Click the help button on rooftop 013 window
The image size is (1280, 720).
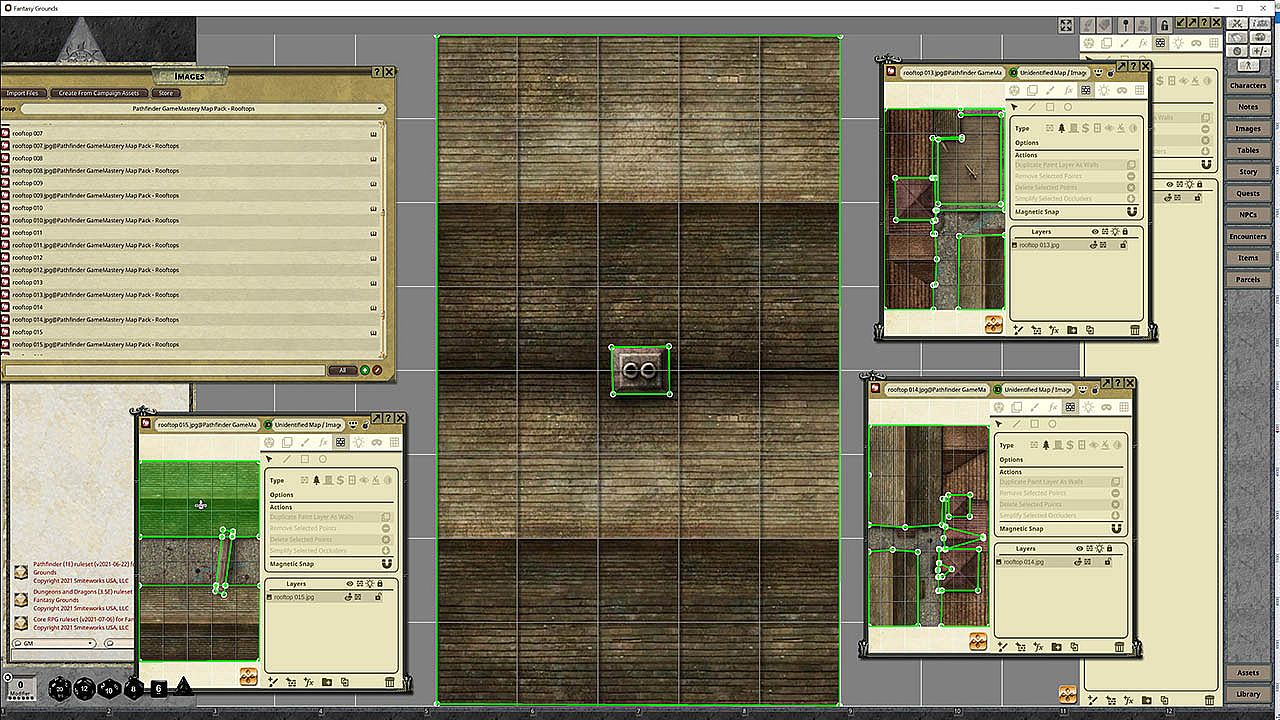pos(1133,66)
